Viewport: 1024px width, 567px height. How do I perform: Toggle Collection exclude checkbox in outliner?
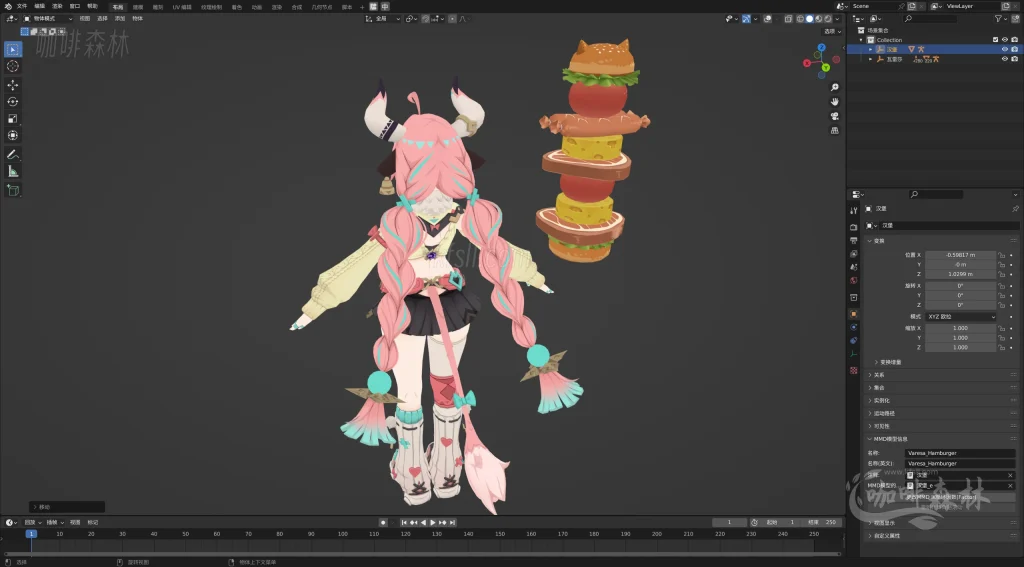coord(995,40)
